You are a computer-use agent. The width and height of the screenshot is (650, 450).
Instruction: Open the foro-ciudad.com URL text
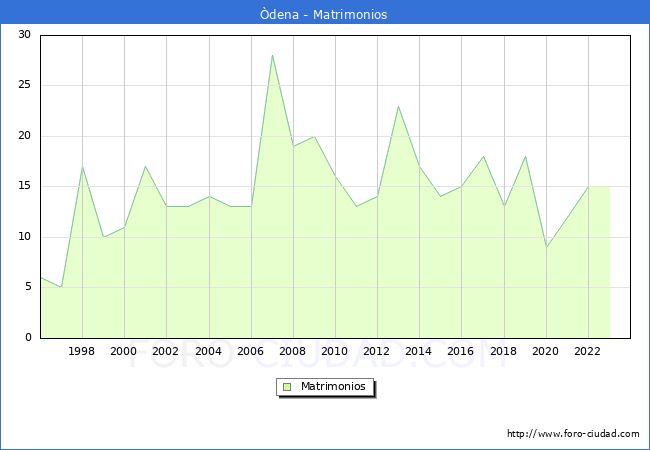573,433
